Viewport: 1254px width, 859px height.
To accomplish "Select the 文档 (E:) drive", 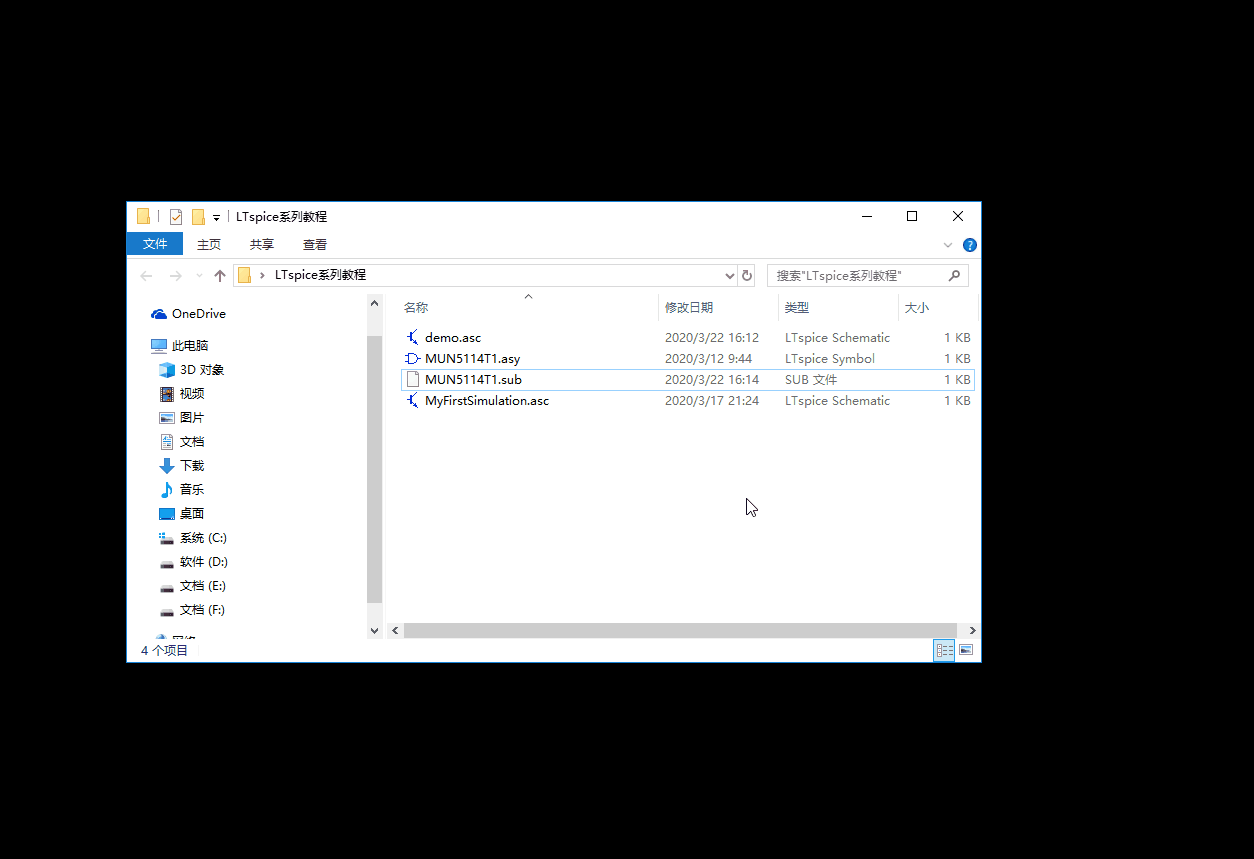I will [192, 586].
